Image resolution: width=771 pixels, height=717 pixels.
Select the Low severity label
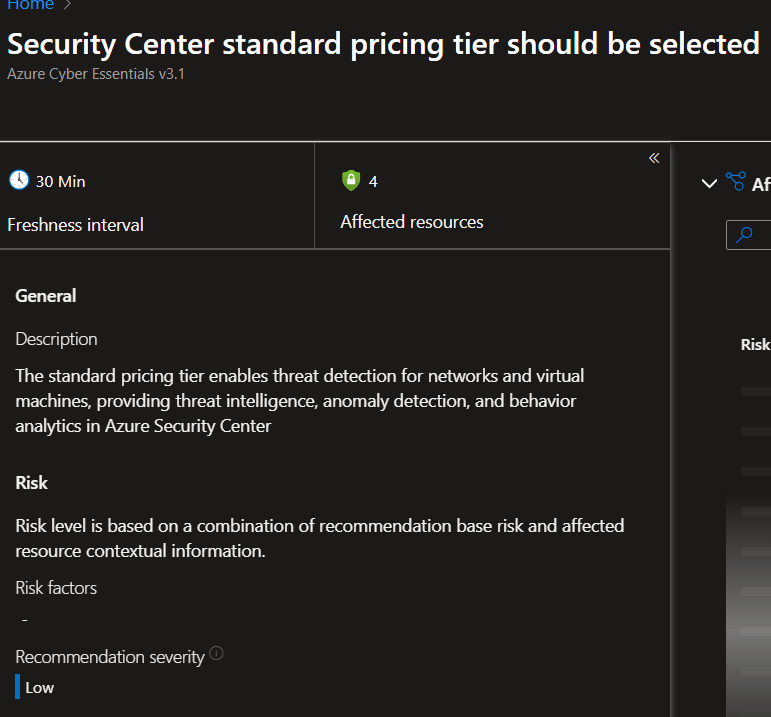tap(40, 687)
